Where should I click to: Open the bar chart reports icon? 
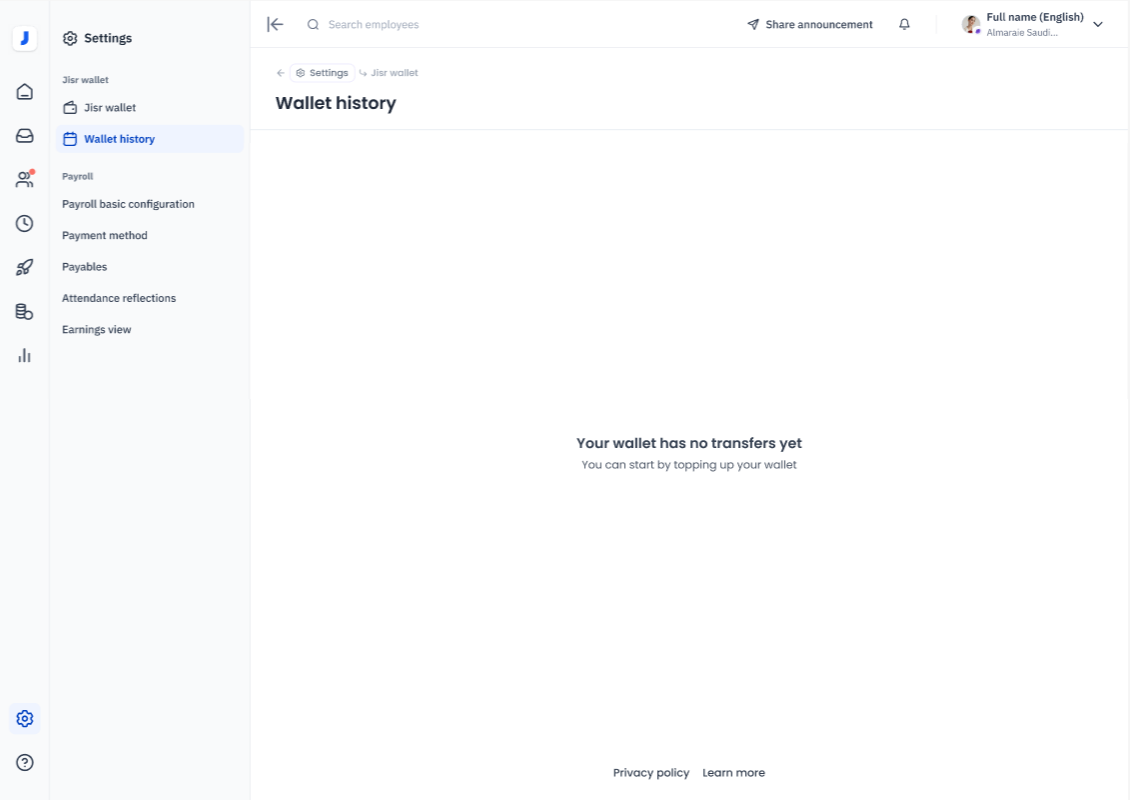25,355
